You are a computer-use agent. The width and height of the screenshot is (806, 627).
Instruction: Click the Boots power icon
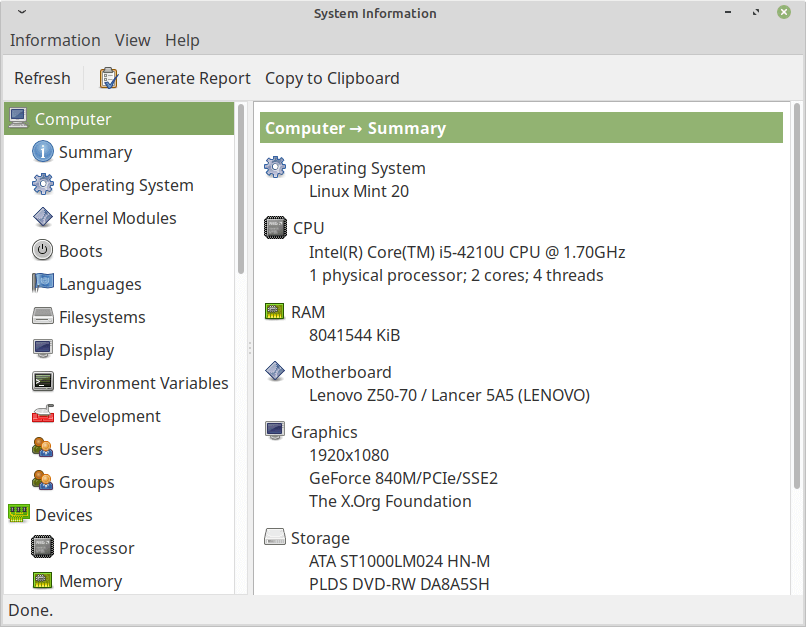43,251
